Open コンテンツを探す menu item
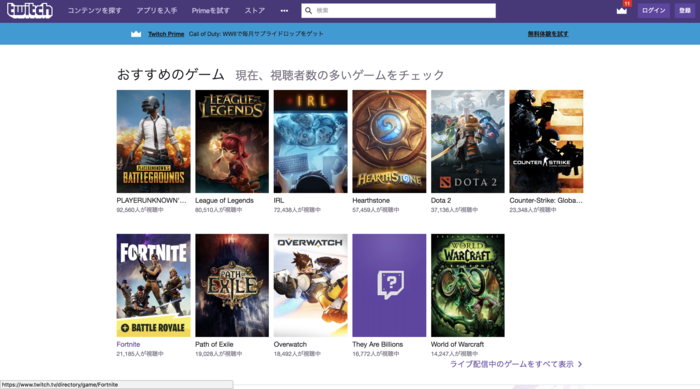The image size is (700, 389). click(95, 11)
